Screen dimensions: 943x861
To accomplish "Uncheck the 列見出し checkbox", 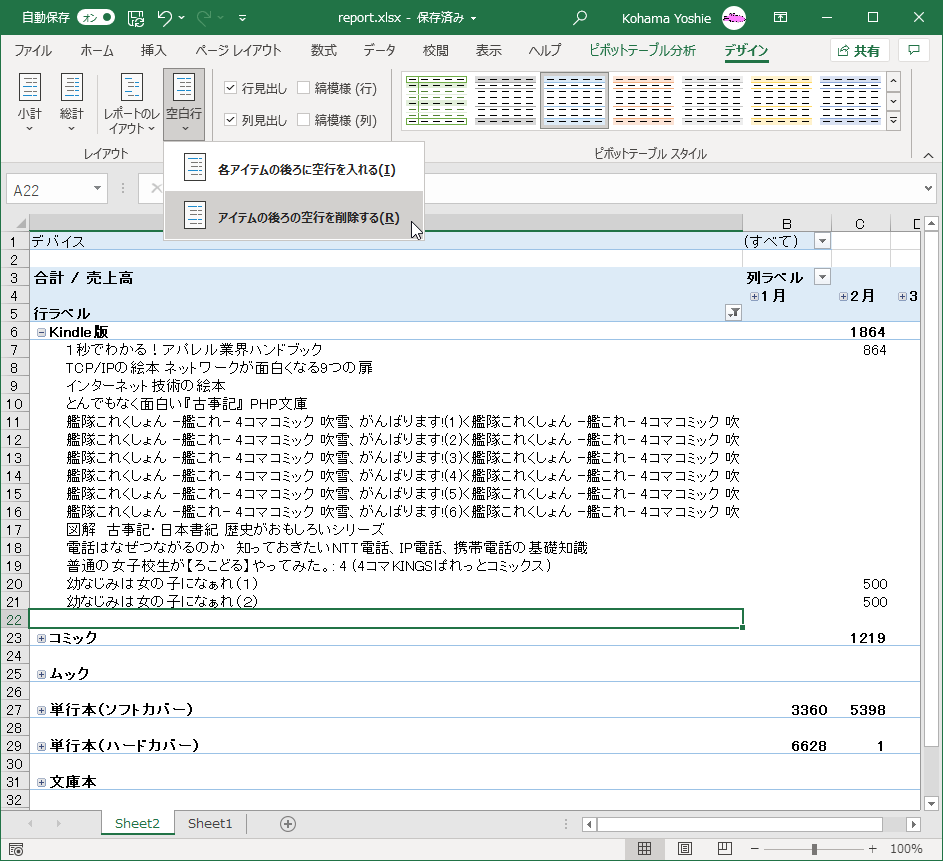I will click(x=230, y=120).
